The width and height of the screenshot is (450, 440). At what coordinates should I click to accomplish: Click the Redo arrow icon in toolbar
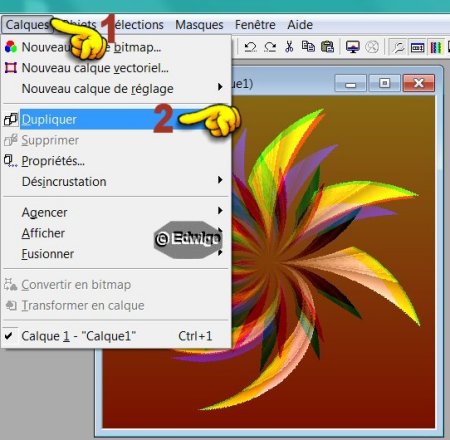(270, 47)
